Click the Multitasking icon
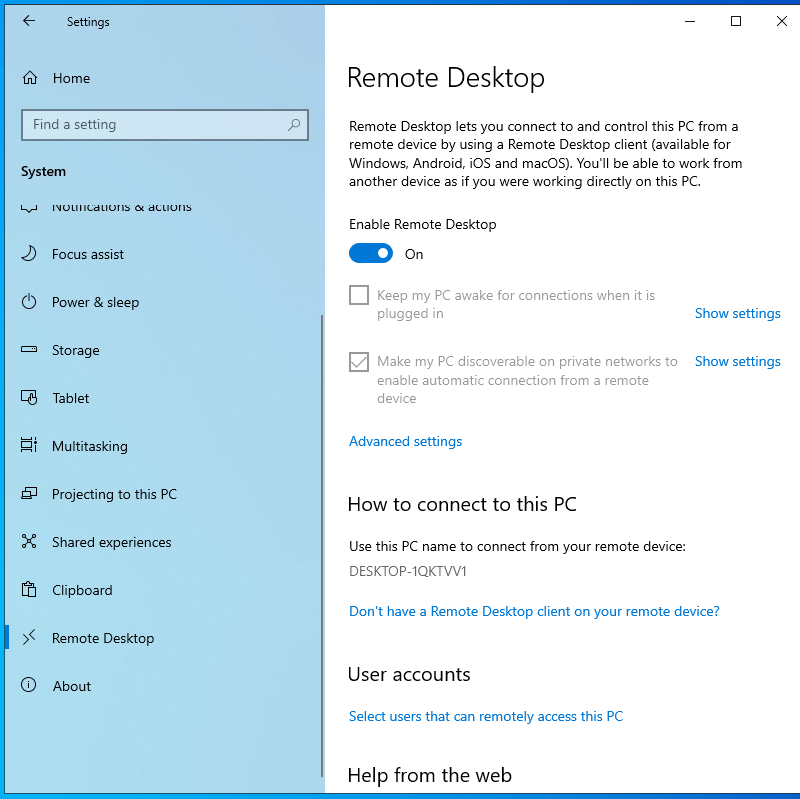 [29, 445]
